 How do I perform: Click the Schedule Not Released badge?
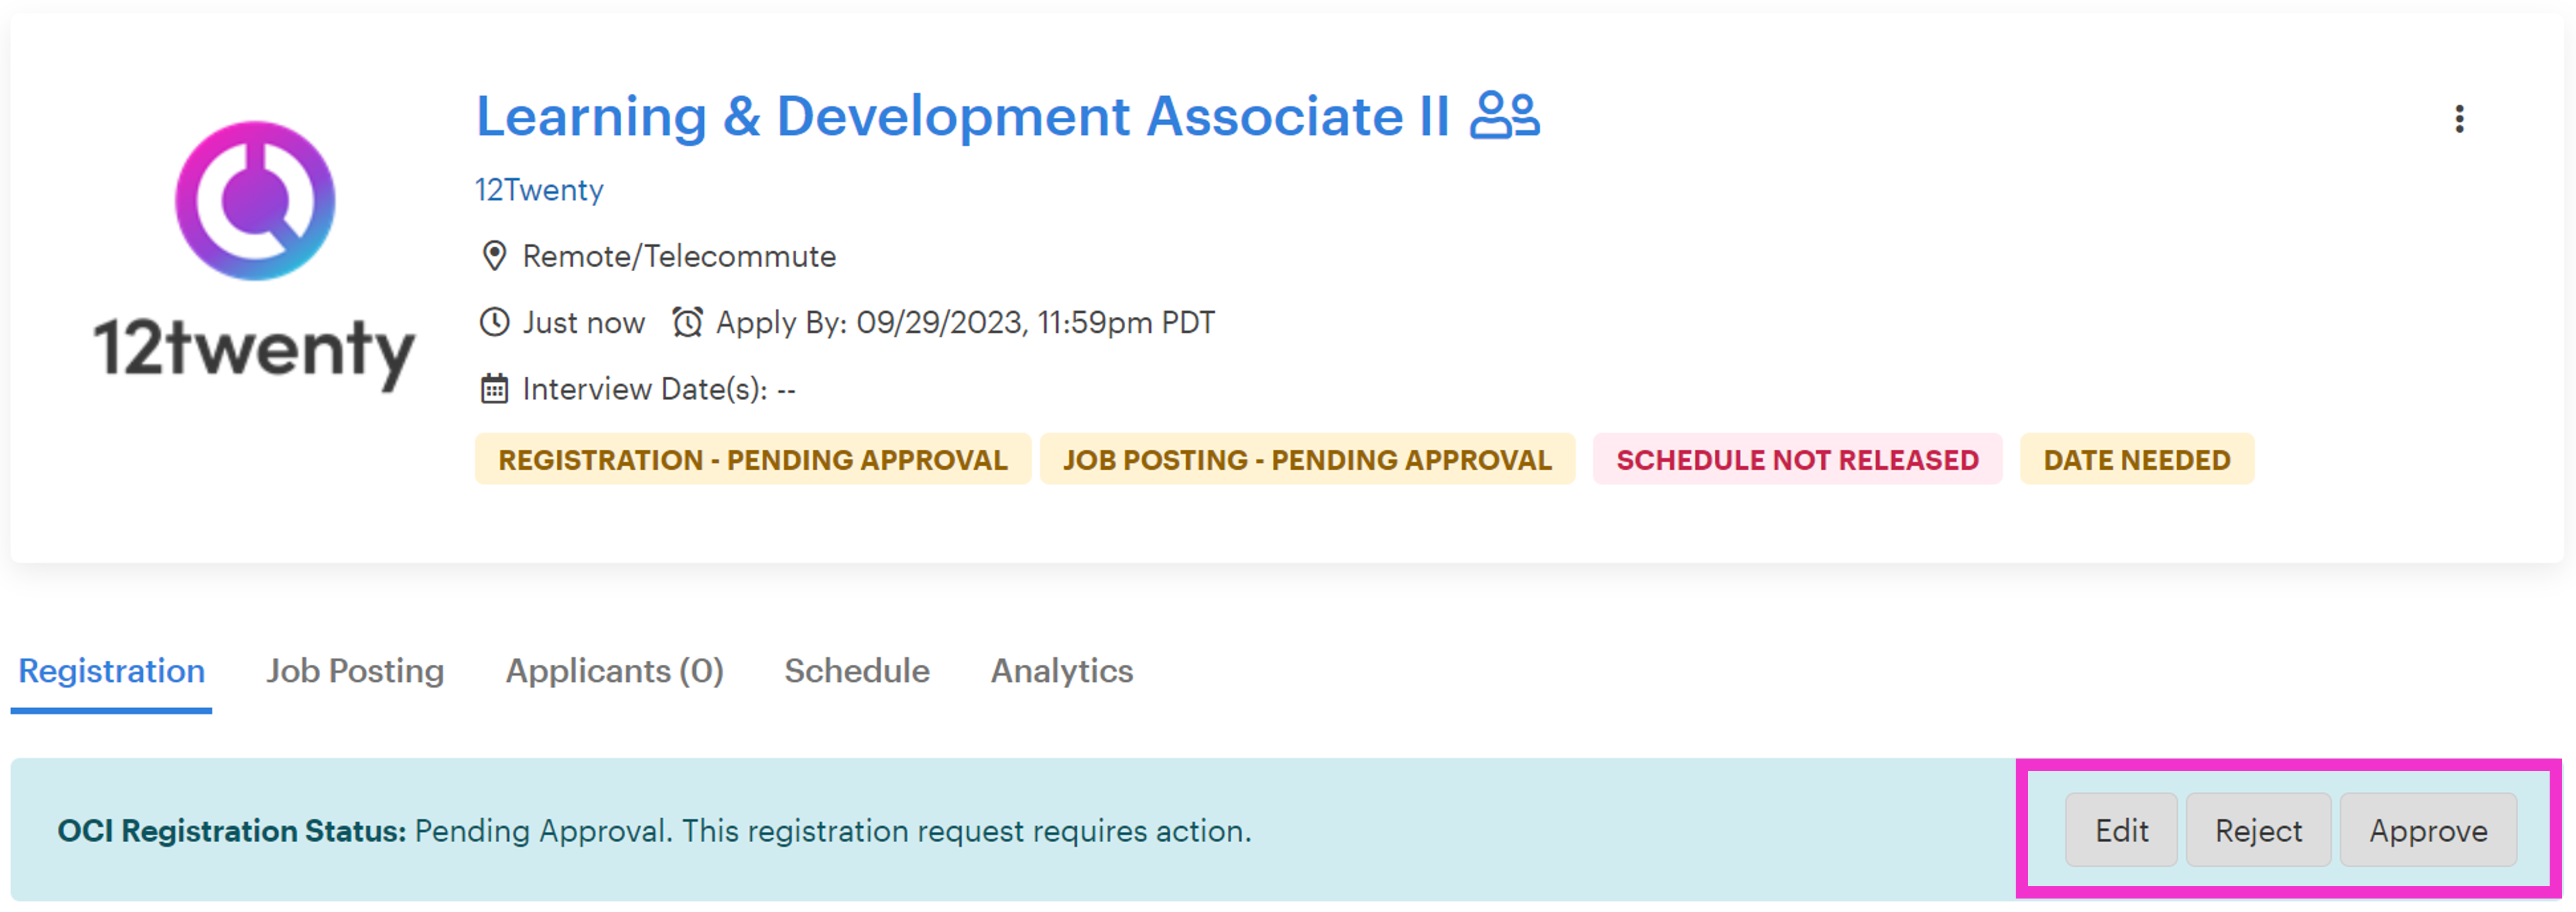tap(1797, 459)
